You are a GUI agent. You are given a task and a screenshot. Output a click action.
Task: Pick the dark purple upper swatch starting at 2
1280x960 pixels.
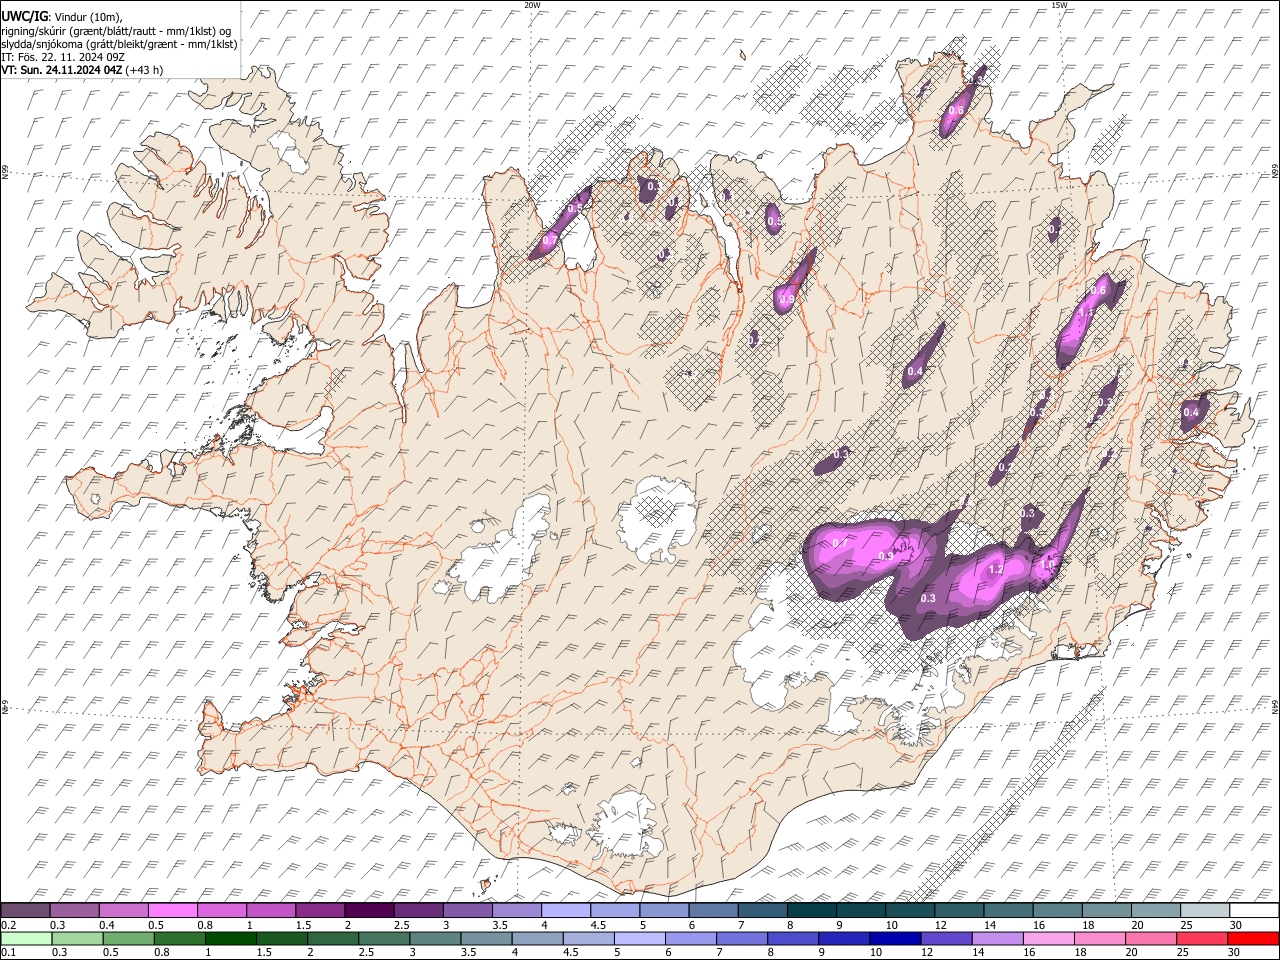pyautogui.click(x=368, y=910)
